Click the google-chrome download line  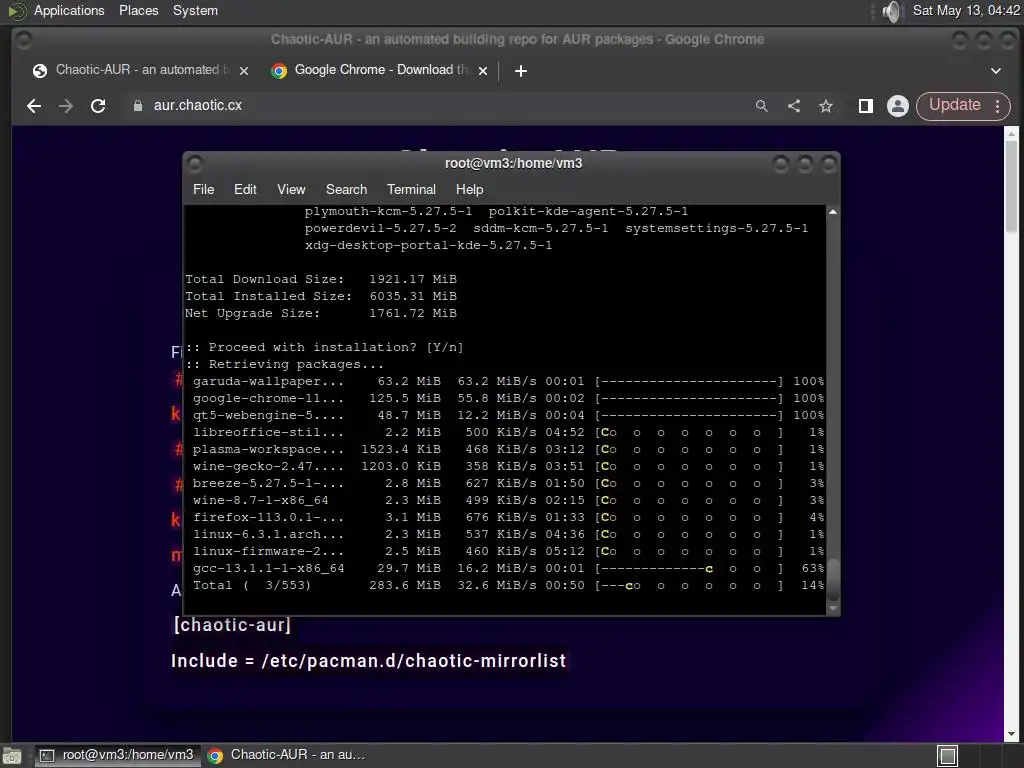[x=508, y=398]
